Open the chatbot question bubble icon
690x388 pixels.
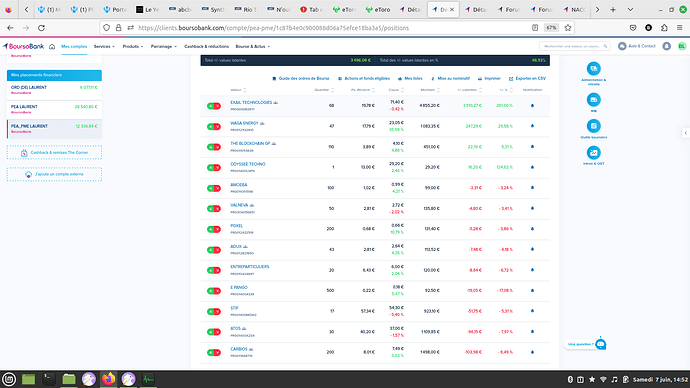pos(600,344)
